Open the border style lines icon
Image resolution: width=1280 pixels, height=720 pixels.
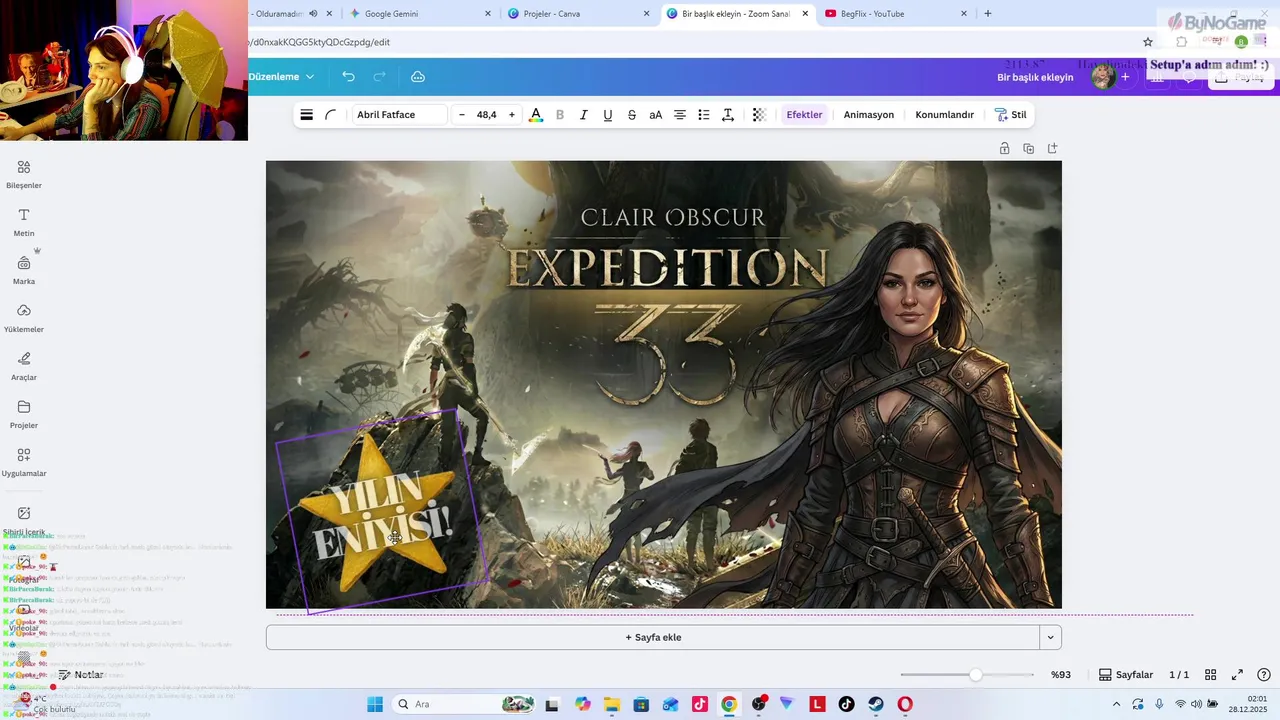[x=307, y=115]
